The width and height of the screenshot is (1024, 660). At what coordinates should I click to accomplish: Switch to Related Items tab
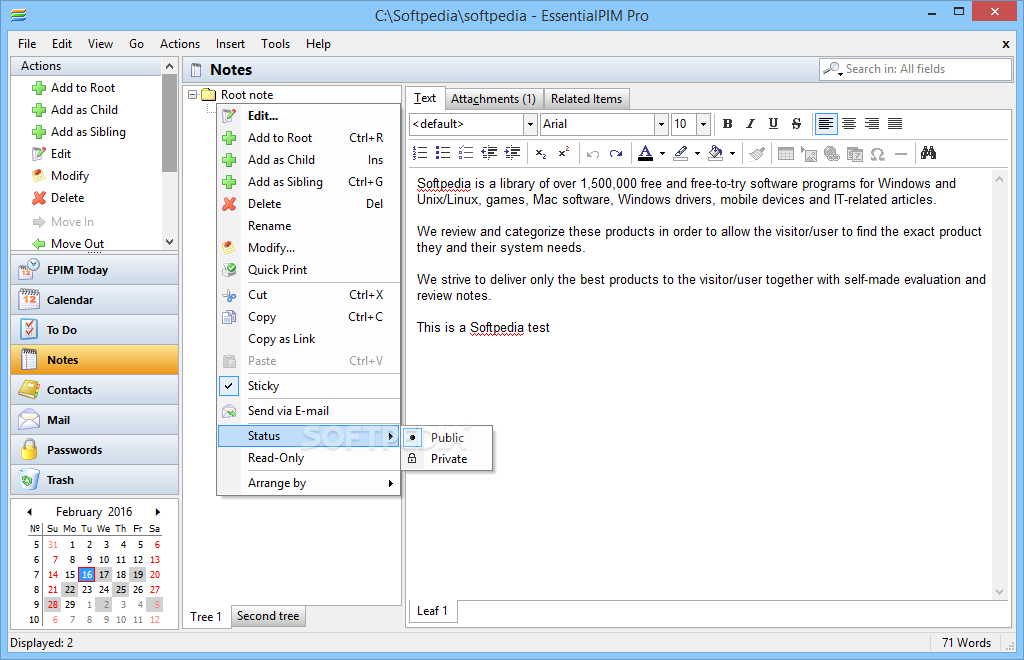tap(586, 99)
